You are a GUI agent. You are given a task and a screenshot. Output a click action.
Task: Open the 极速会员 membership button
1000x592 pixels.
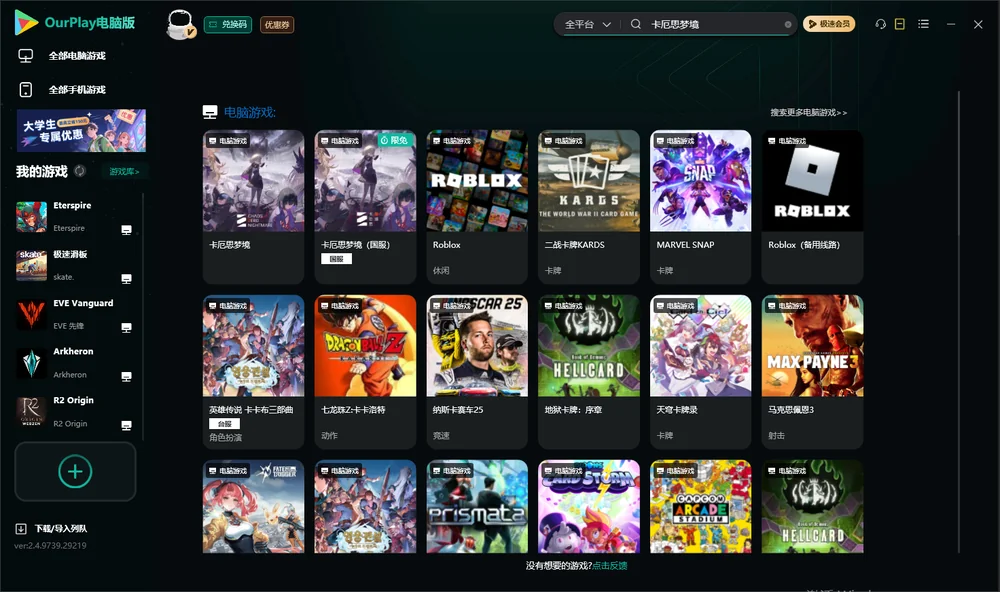829,24
